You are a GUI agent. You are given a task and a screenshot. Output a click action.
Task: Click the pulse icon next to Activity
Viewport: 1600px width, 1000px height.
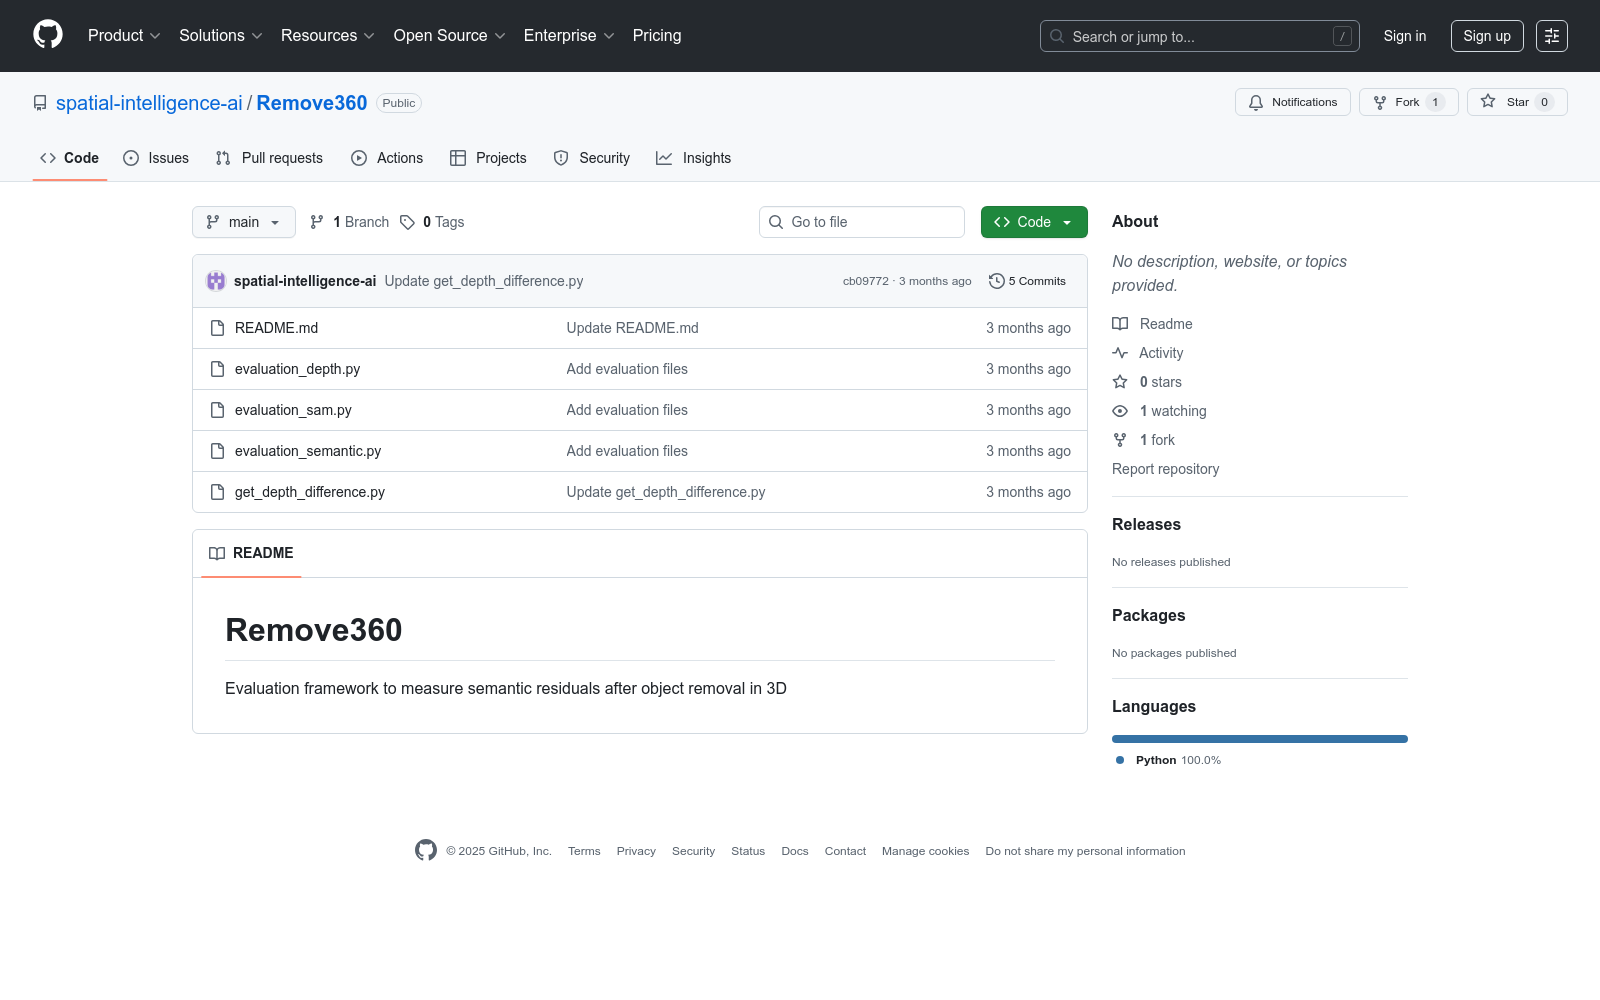coord(1120,353)
